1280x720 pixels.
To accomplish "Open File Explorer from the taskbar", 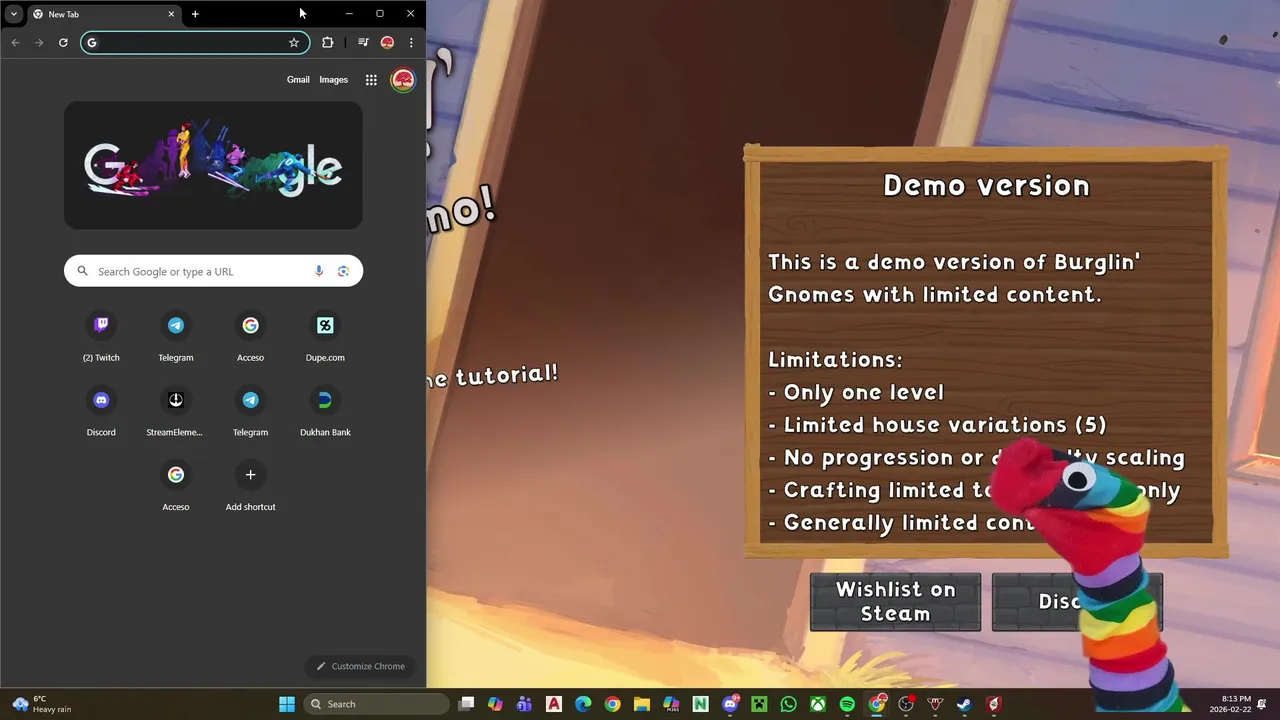I will click(642, 704).
